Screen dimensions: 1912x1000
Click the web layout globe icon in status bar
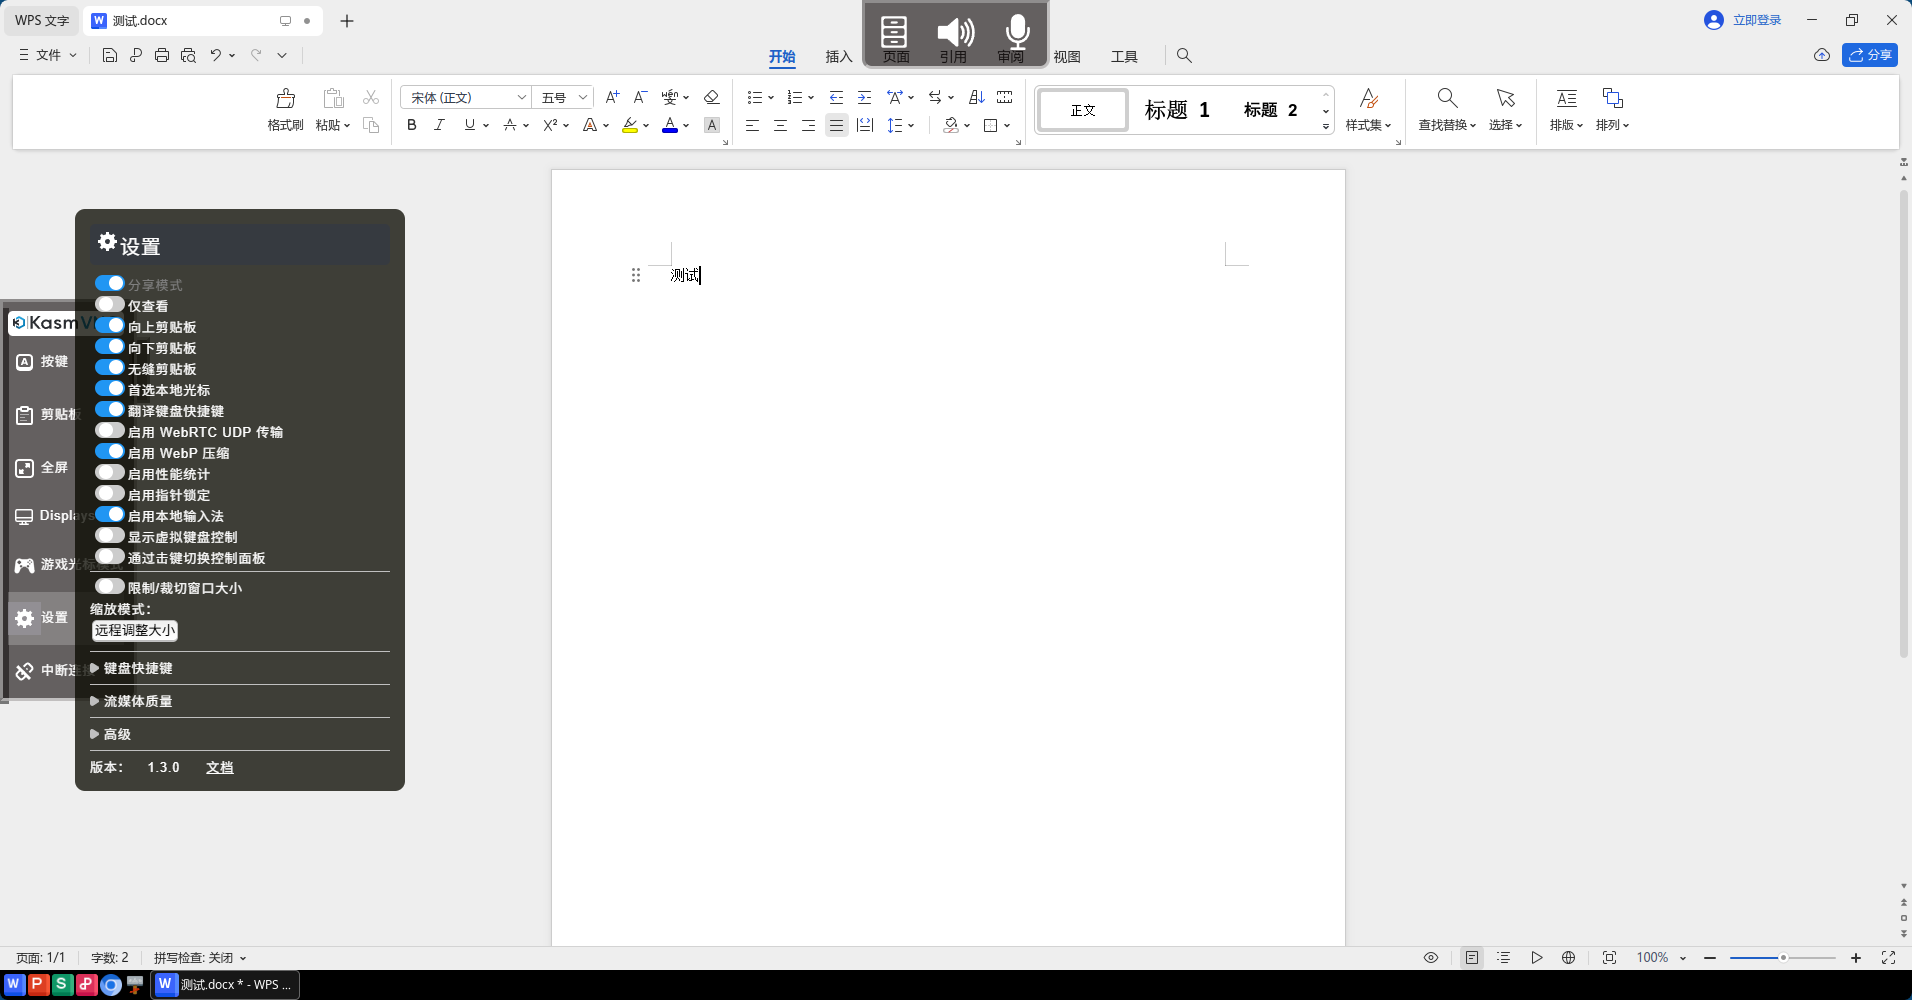click(x=1568, y=957)
